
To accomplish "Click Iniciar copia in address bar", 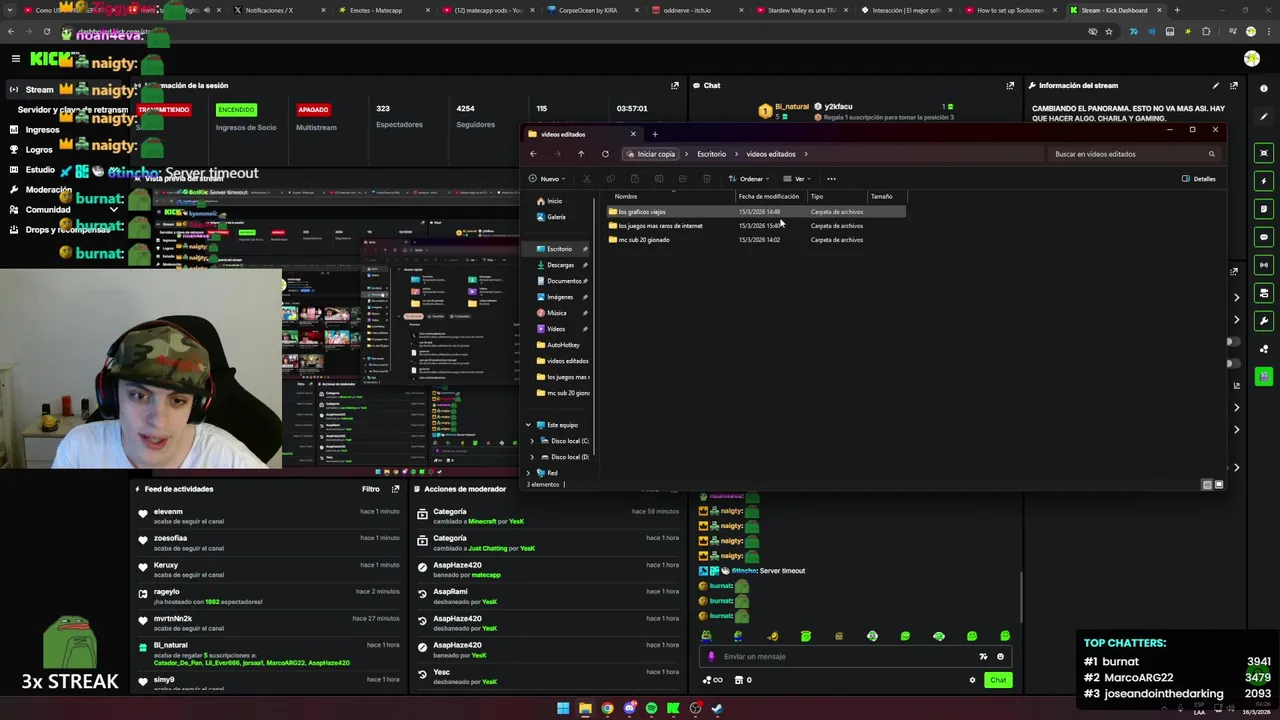I will coord(651,154).
